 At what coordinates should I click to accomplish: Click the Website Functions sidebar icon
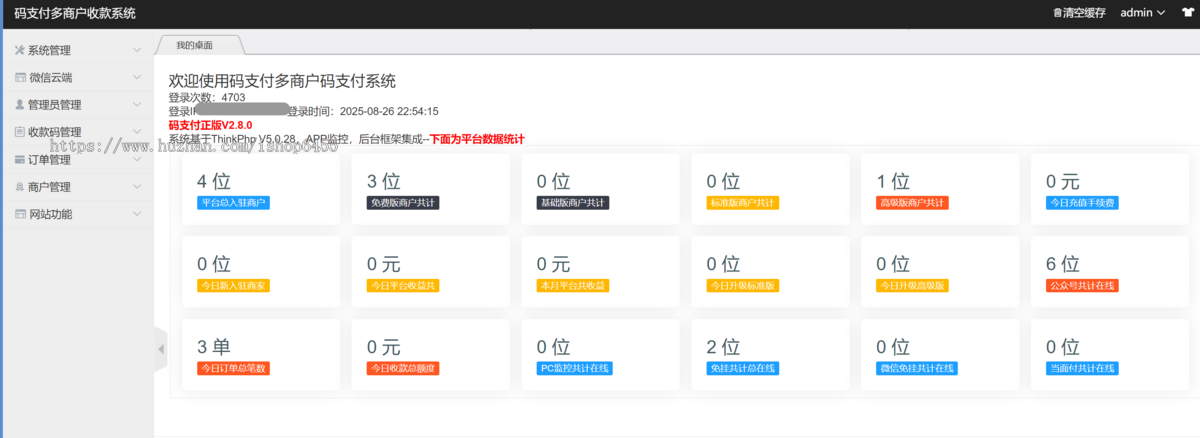20,214
